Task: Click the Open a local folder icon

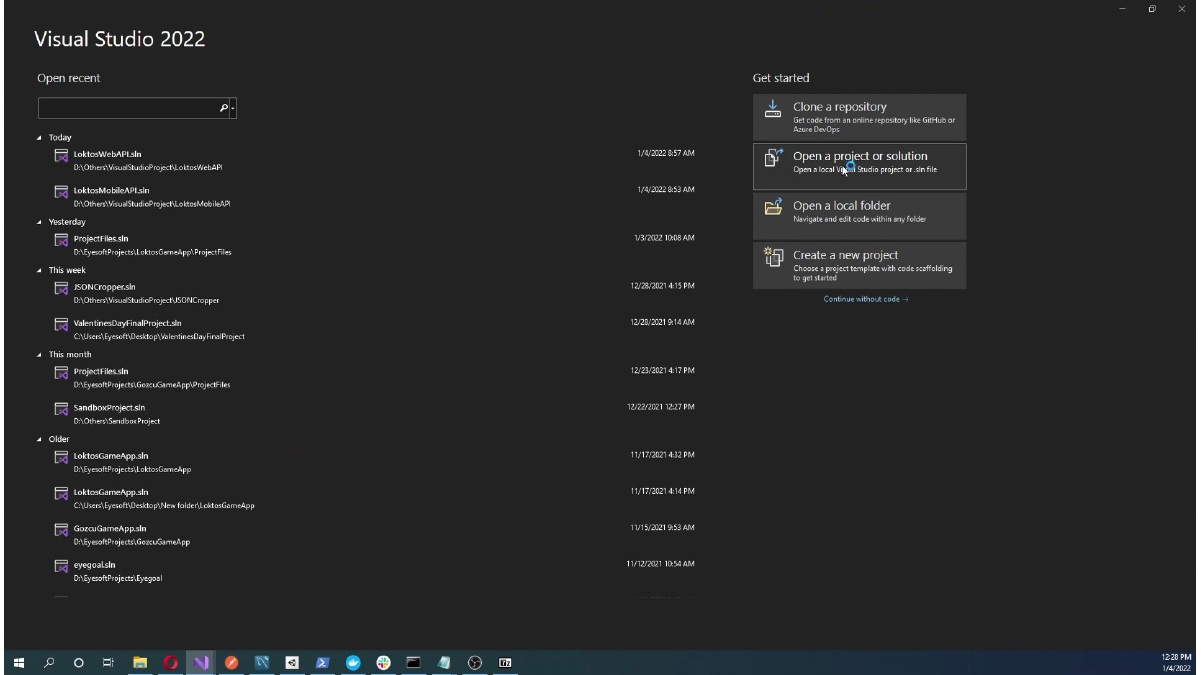Action: coord(773,206)
